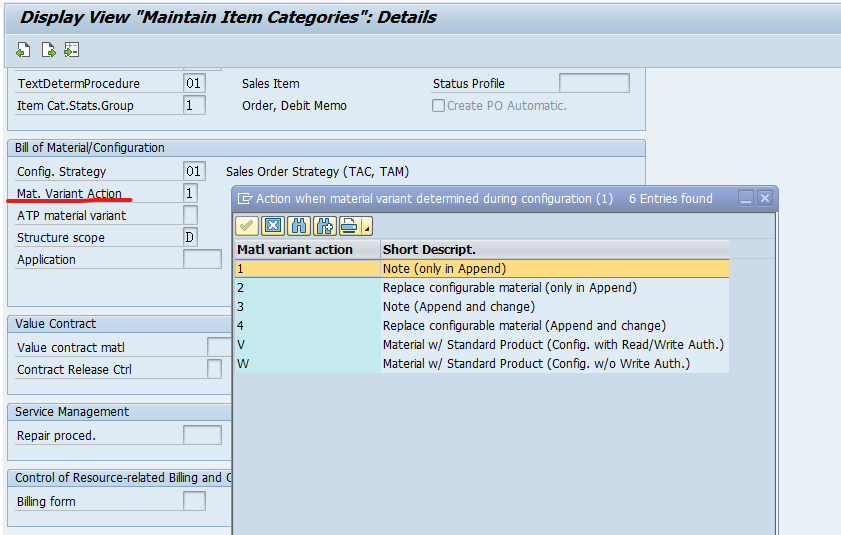The image size is (841, 535).
Task: Click the popup title bar menu icon
Action: (245, 199)
